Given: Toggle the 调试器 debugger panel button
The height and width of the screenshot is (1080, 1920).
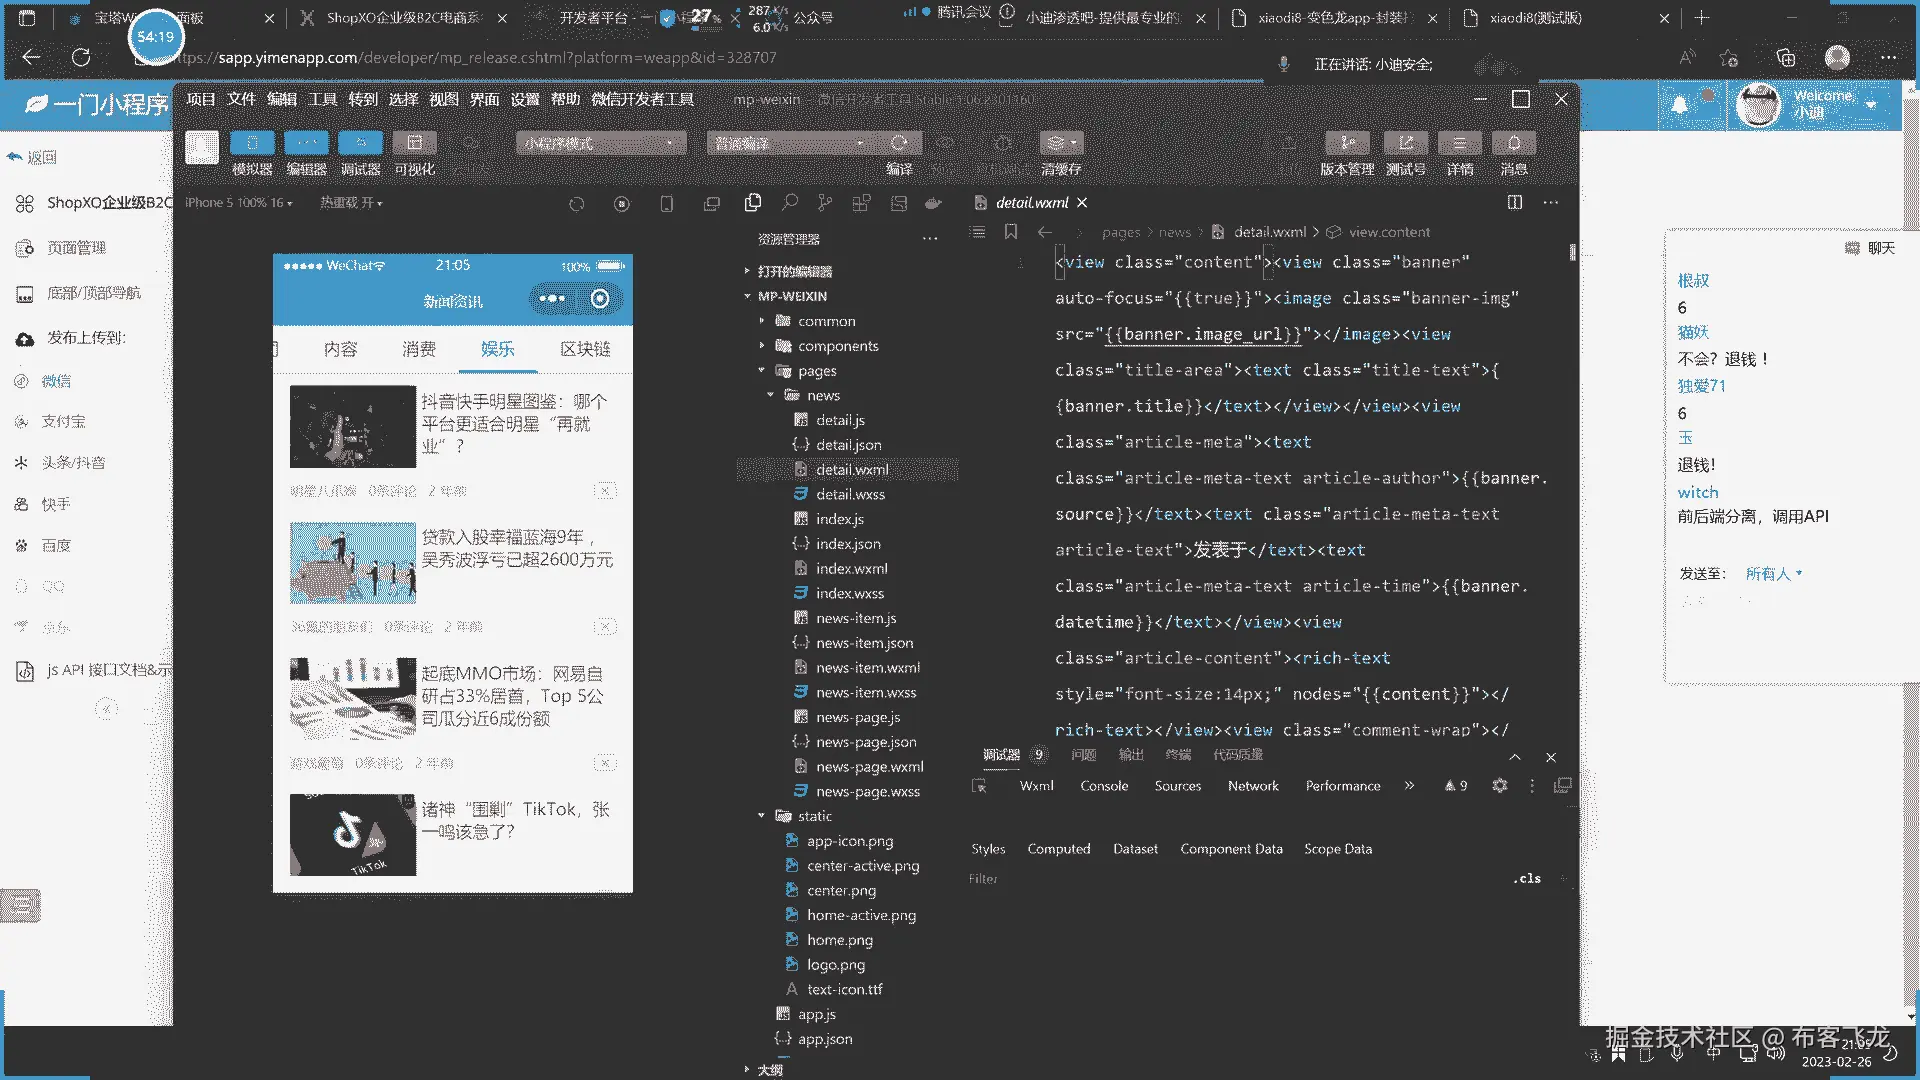Looking at the screenshot, I should pos(360,143).
